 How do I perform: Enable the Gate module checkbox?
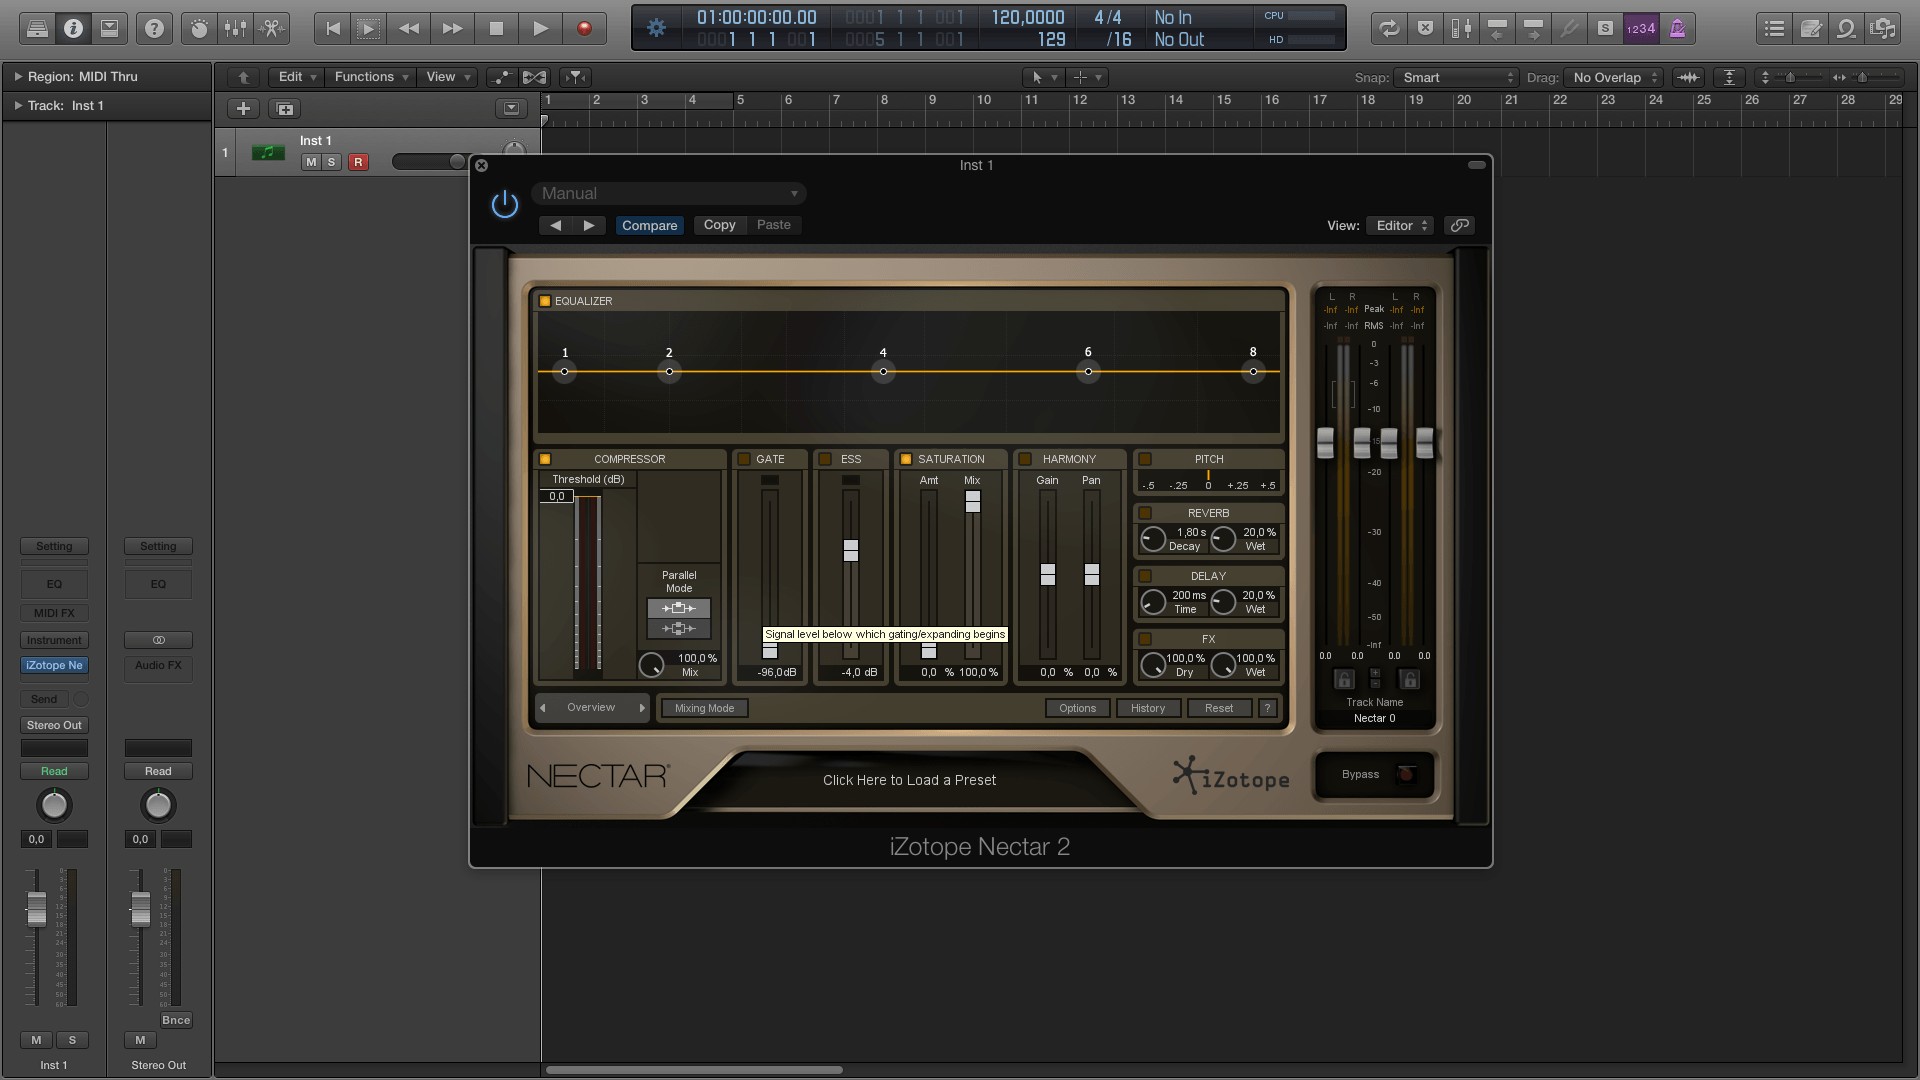(x=744, y=459)
